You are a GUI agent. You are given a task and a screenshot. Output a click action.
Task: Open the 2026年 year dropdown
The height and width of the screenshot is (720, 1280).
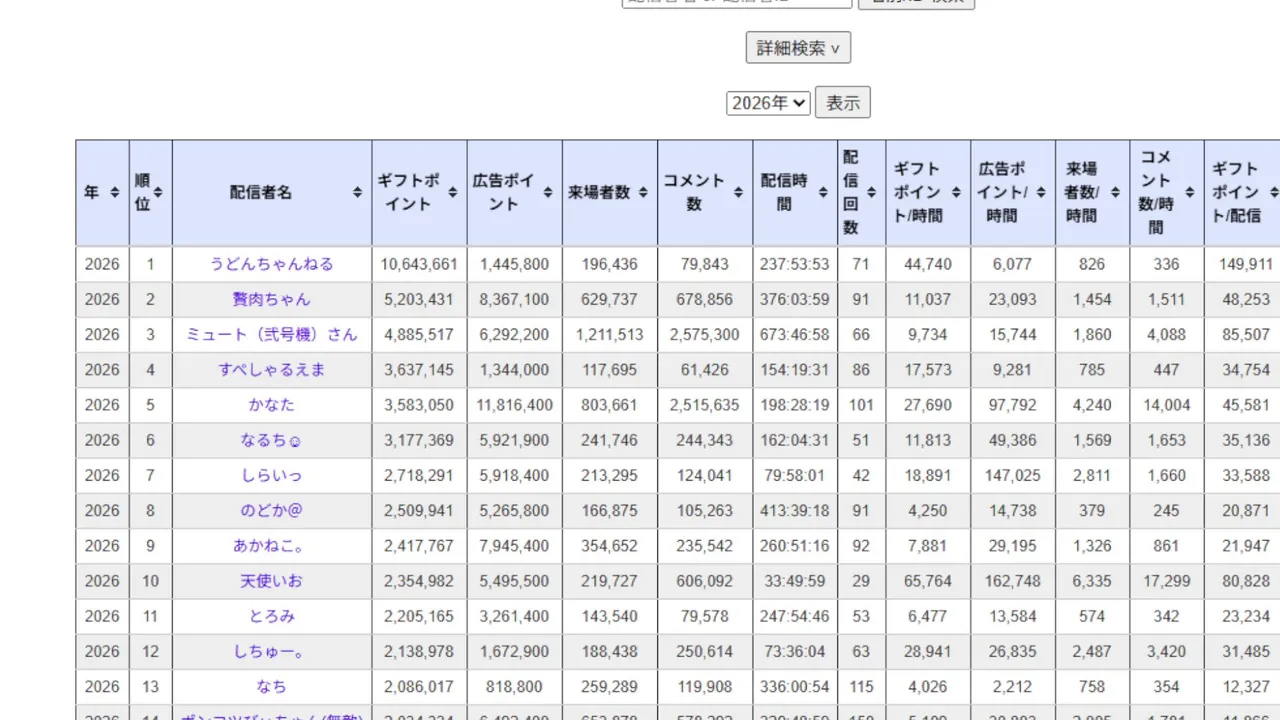[x=768, y=103]
